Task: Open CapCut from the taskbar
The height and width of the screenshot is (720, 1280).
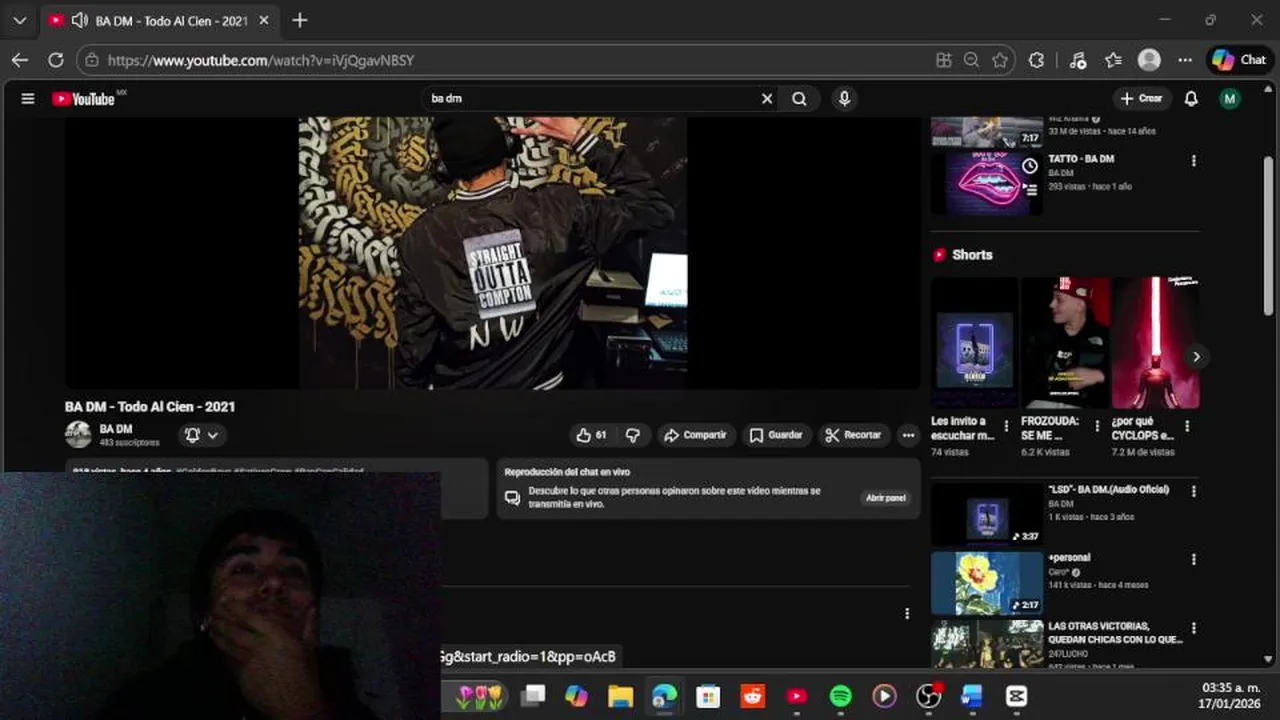Action: [1017, 696]
